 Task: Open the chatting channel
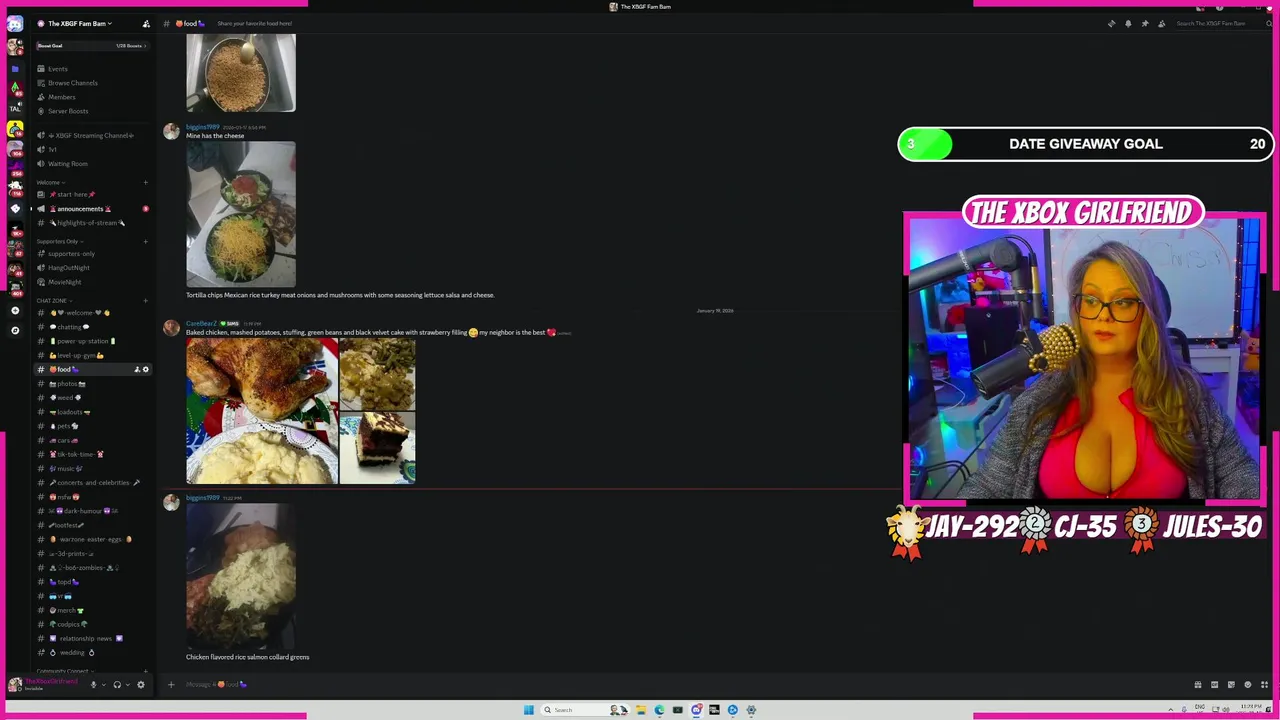click(x=92, y=327)
